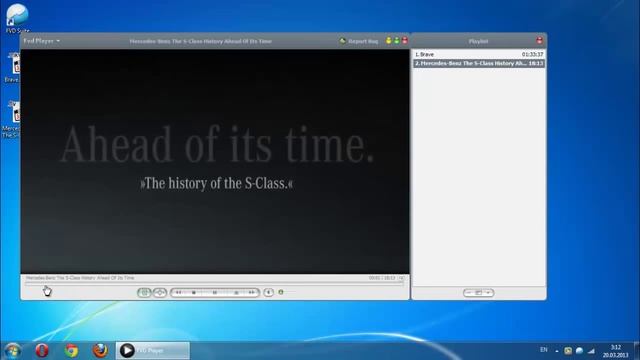Click the video seek progress bar

tap(213, 283)
